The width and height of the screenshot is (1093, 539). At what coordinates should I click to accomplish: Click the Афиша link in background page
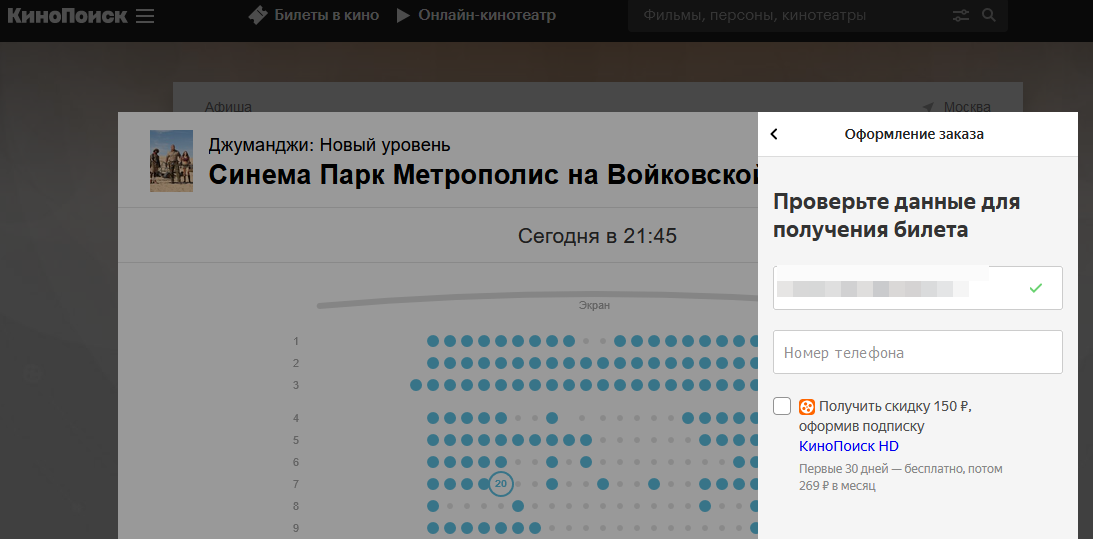[228, 107]
